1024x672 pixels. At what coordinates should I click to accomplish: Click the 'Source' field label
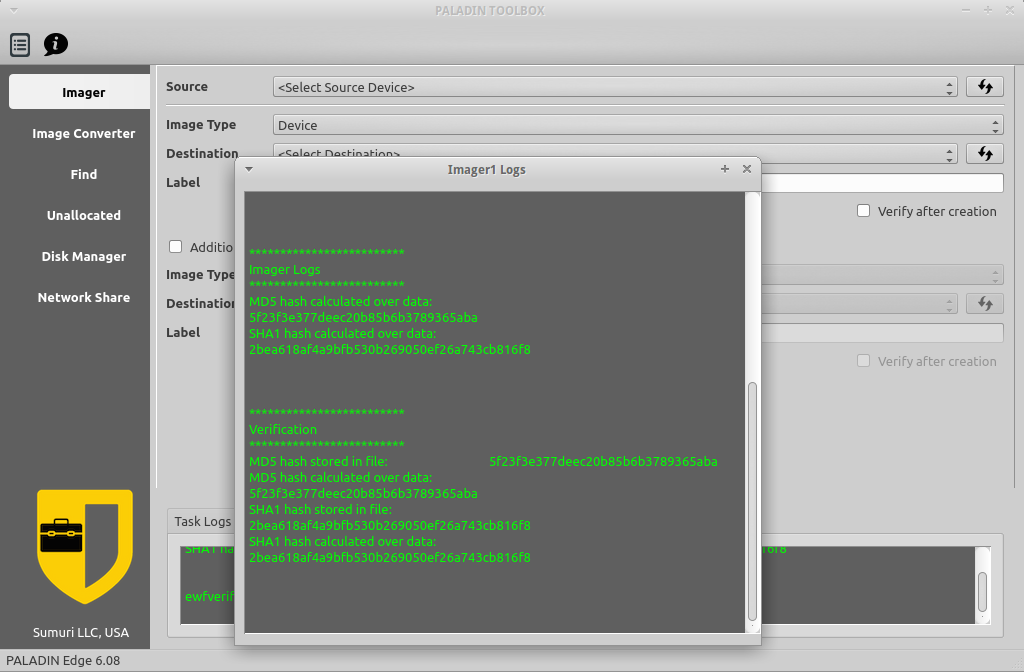click(187, 86)
